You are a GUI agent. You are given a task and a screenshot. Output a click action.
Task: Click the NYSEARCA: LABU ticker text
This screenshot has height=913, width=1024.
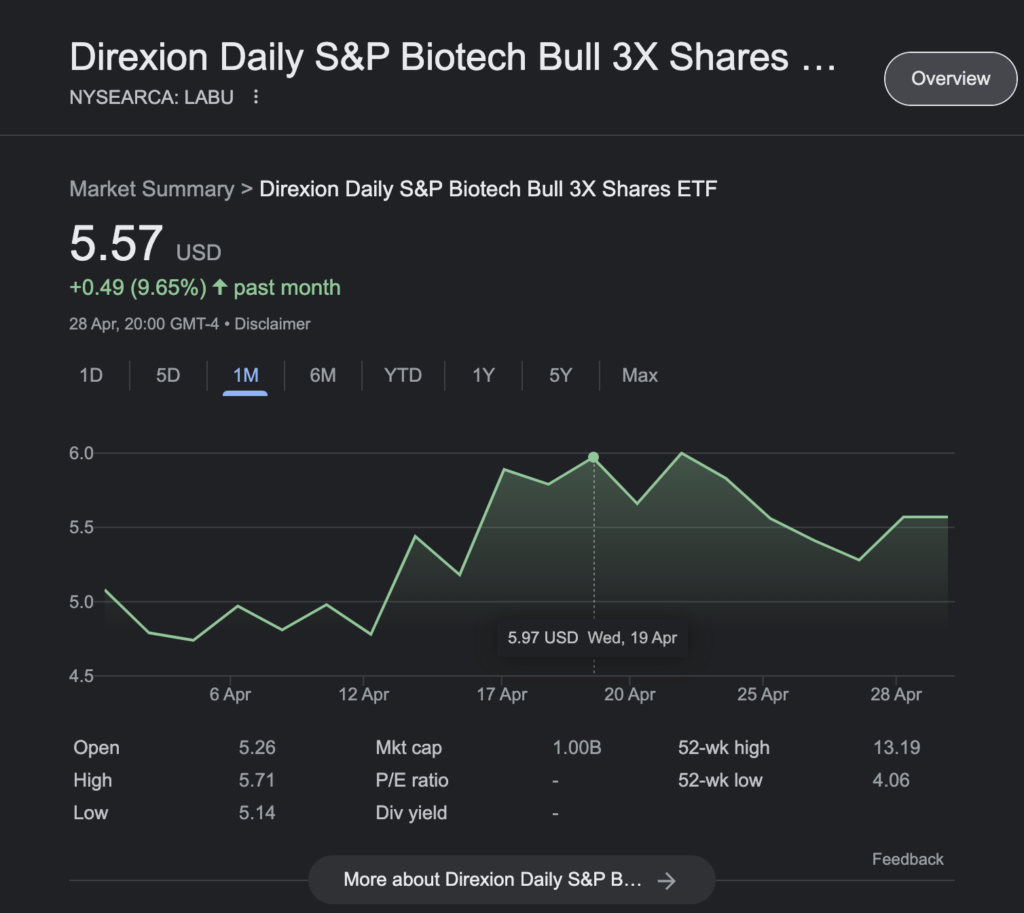(x=152, y=97)
